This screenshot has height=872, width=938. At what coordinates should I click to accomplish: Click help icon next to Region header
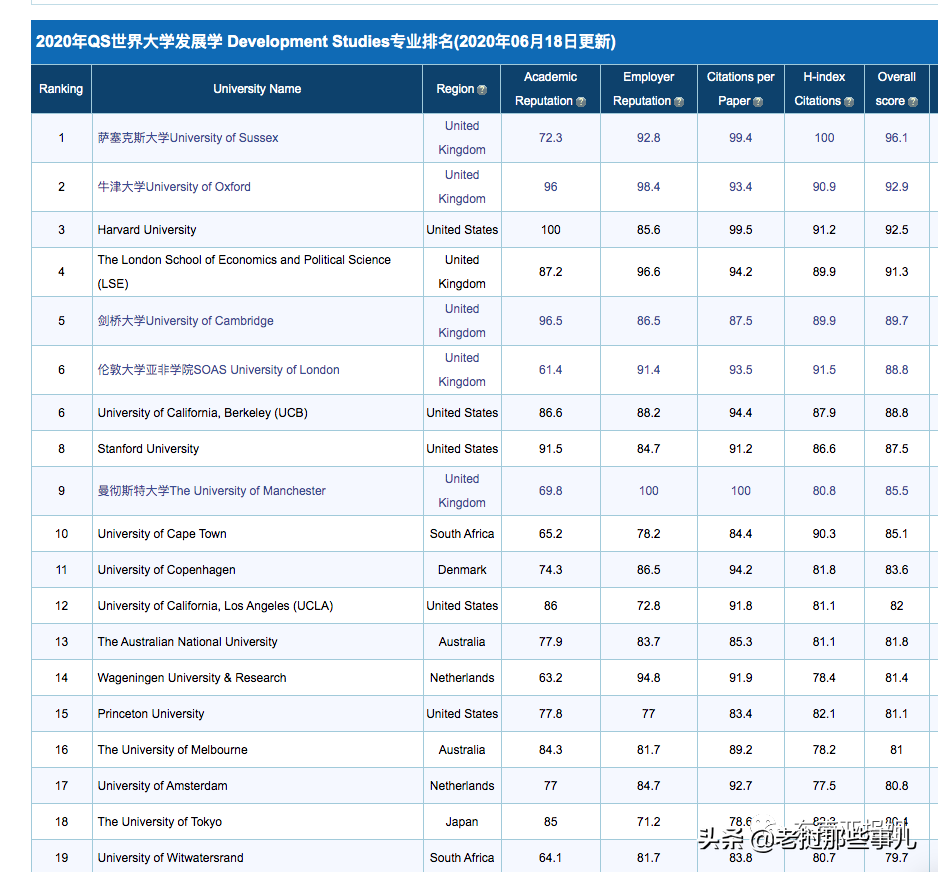coord(482,90)
